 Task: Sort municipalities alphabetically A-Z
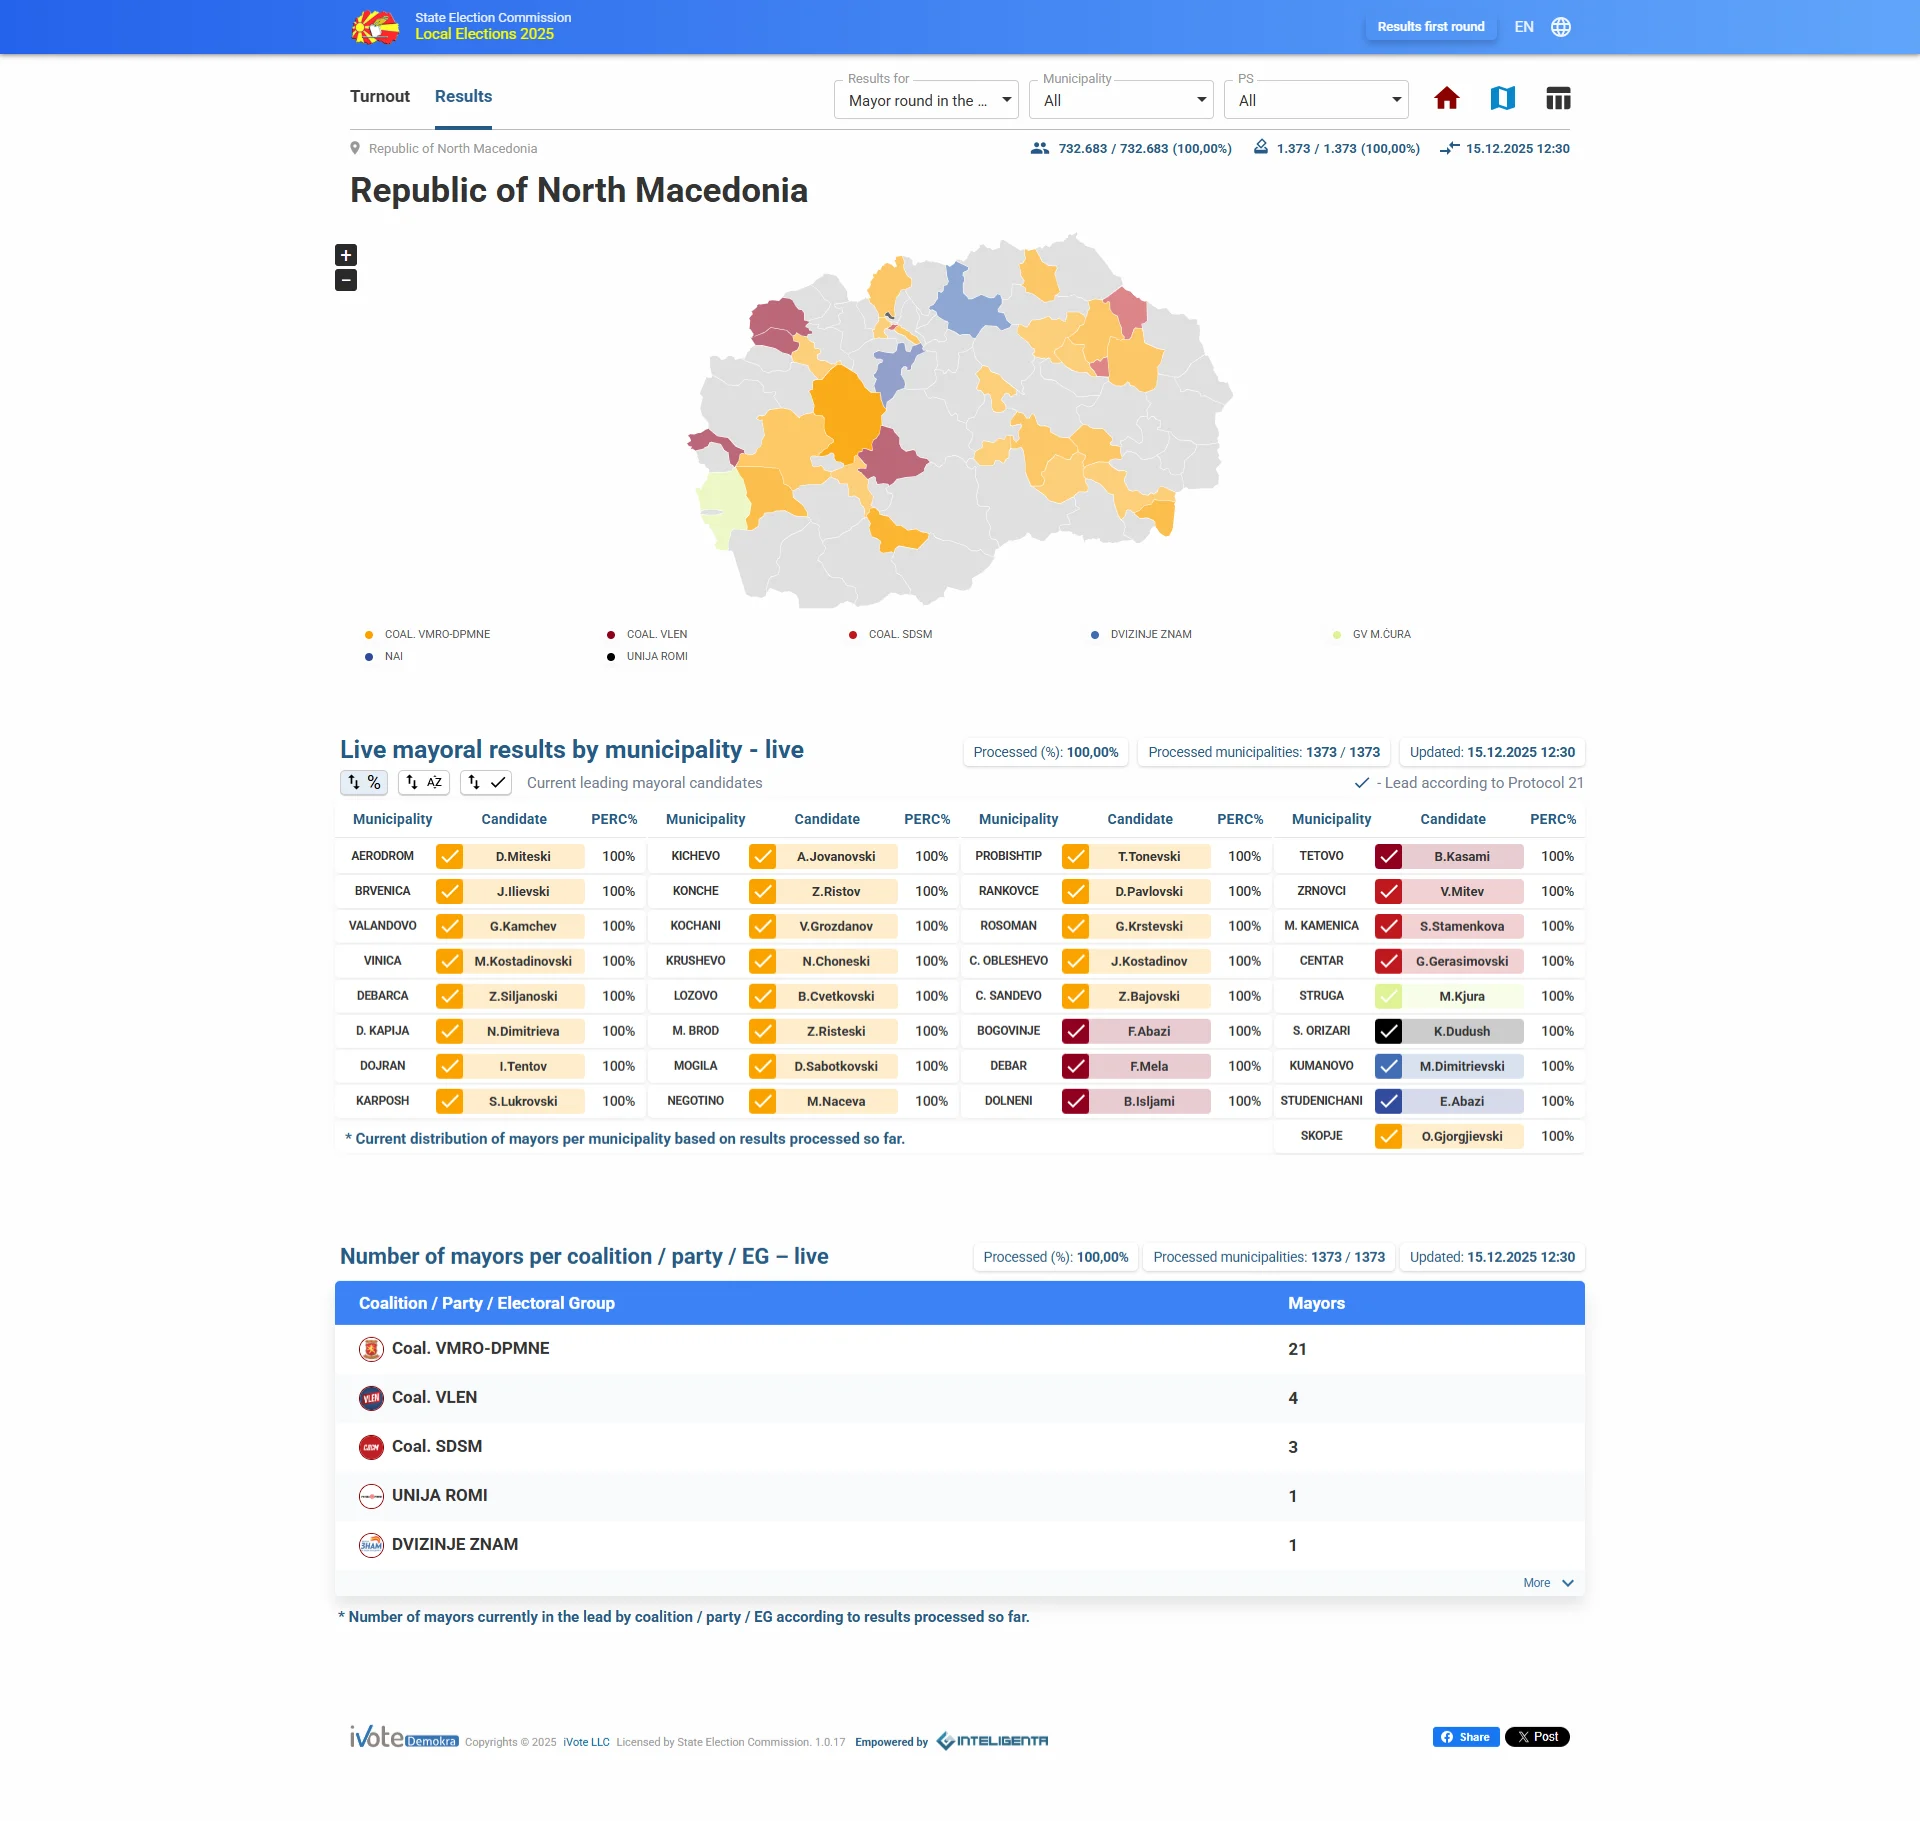point(424,783)
